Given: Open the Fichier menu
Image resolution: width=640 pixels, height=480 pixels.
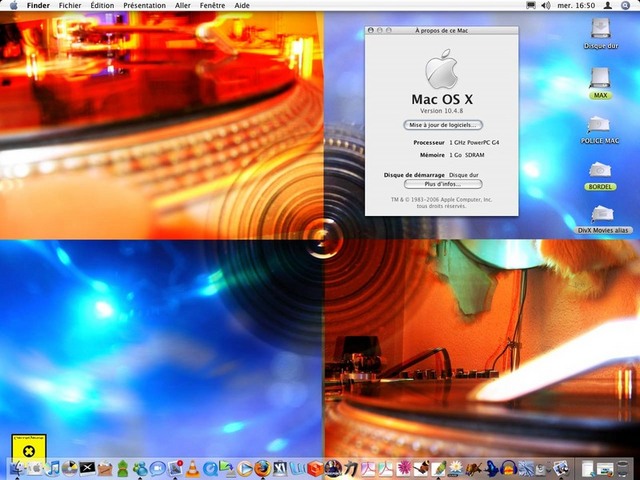Looking at the screenshot, I should [x=70, y=5].
